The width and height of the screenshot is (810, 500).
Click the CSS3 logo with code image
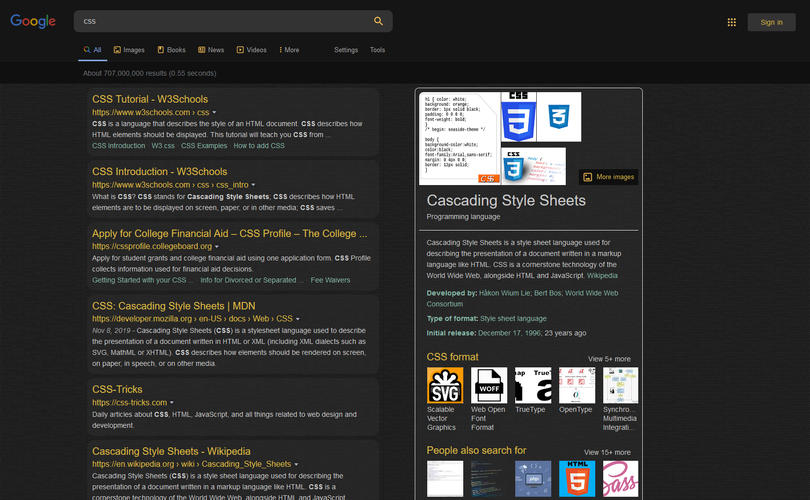(x=533, y=166)
